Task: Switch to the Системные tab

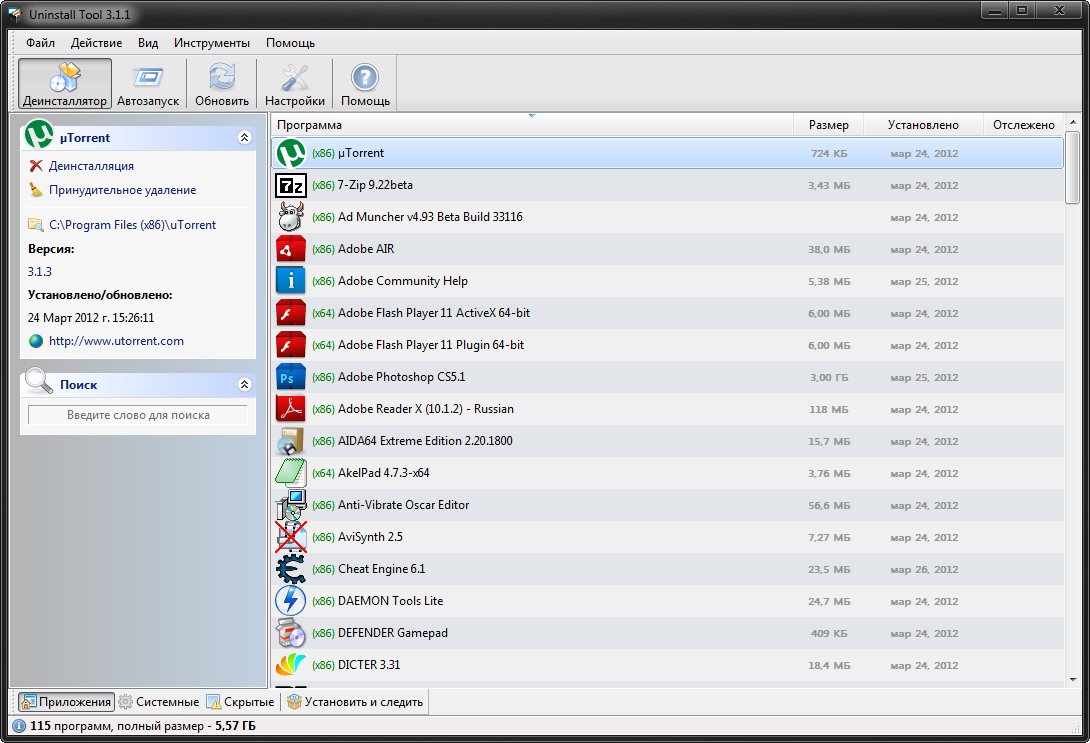Action: click(160, 702)
